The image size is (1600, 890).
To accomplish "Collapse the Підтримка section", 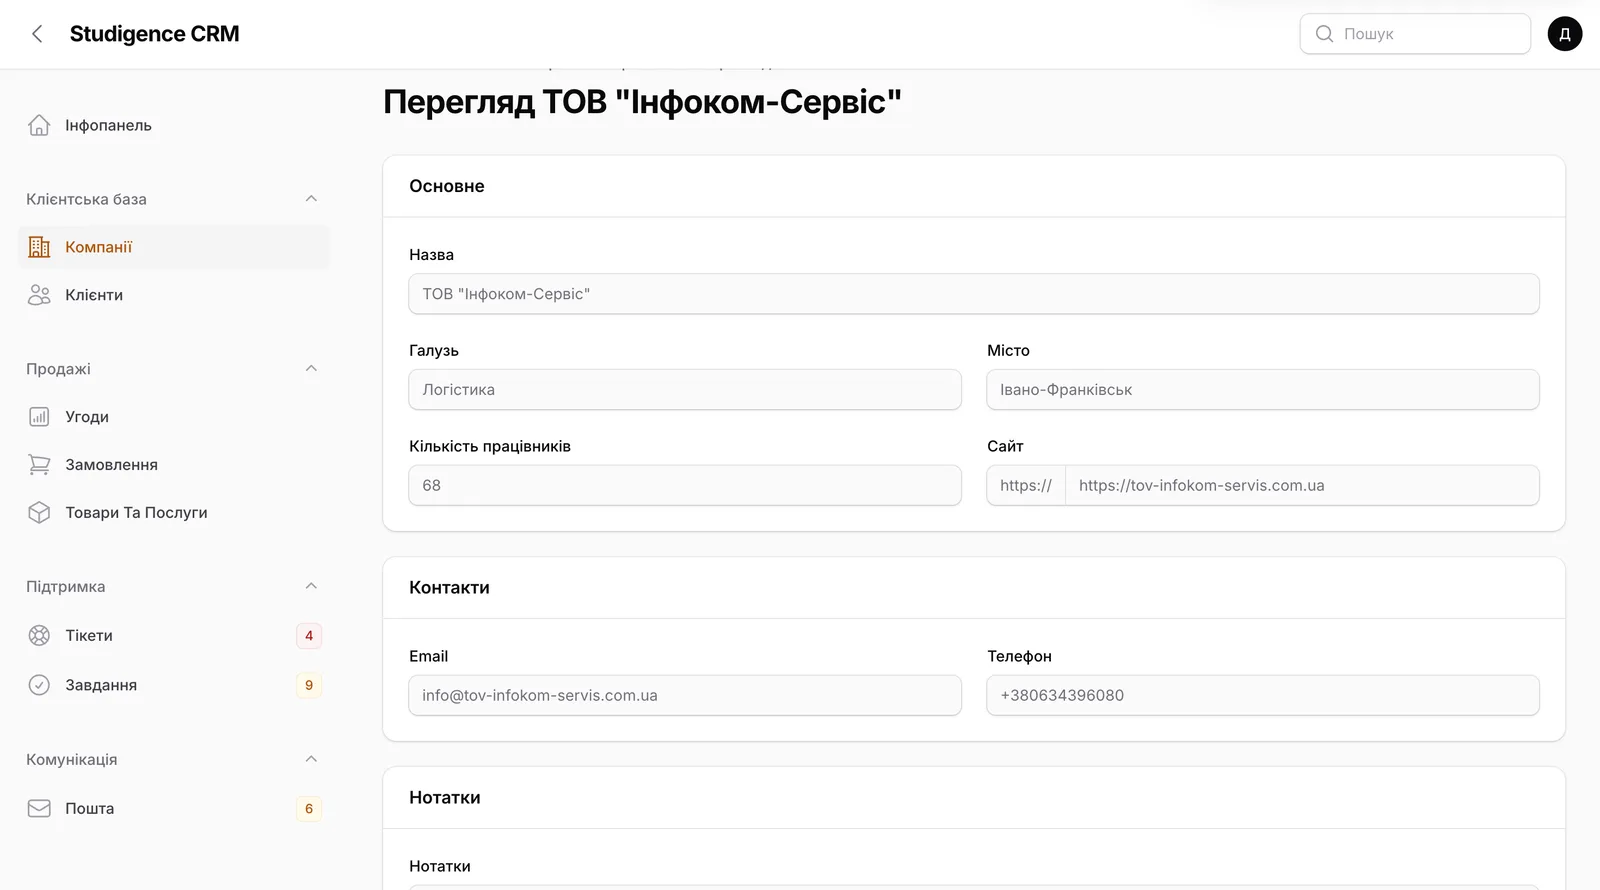I will click(311, 586).
